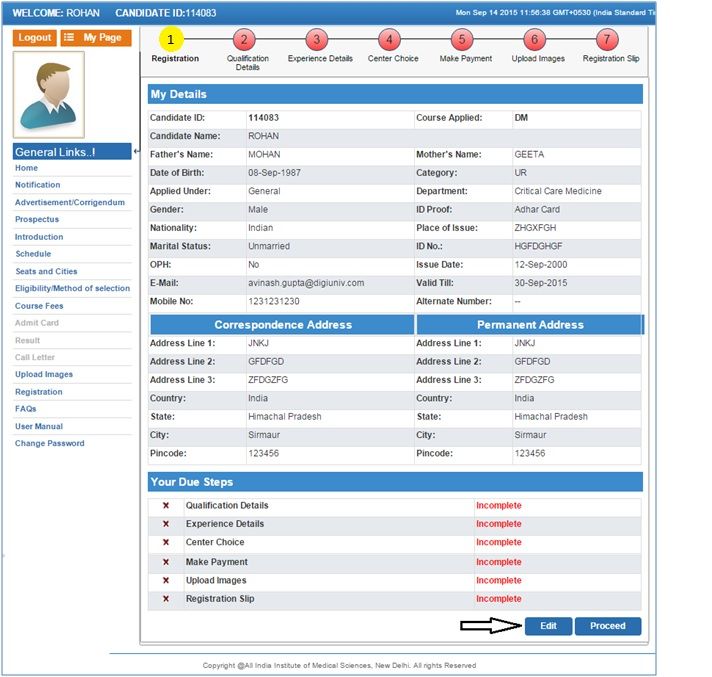Viewport: 712px width, 677px height.
Task: Click Issue Date value 12-Sep-2000
Action: point(540,265)
